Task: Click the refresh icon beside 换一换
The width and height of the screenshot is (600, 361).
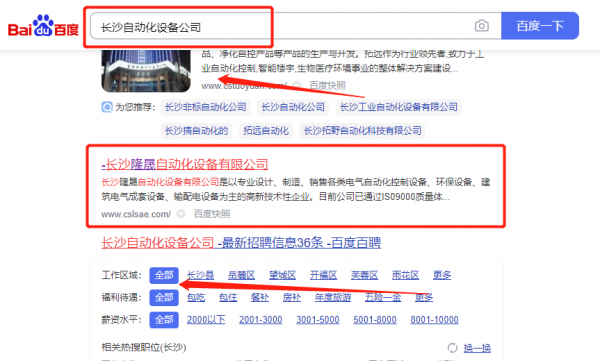Action: 452,348
